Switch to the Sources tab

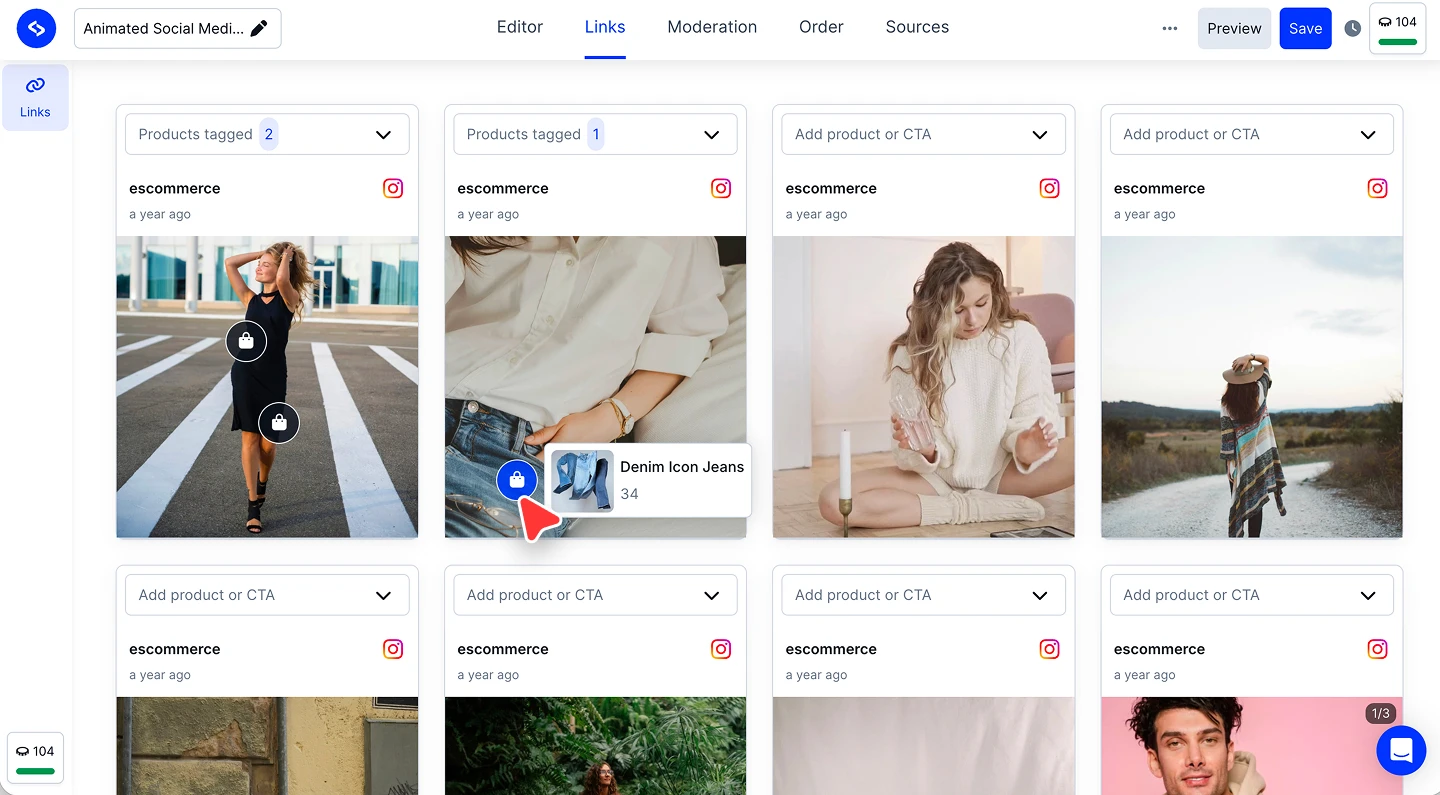coord(917,28)
